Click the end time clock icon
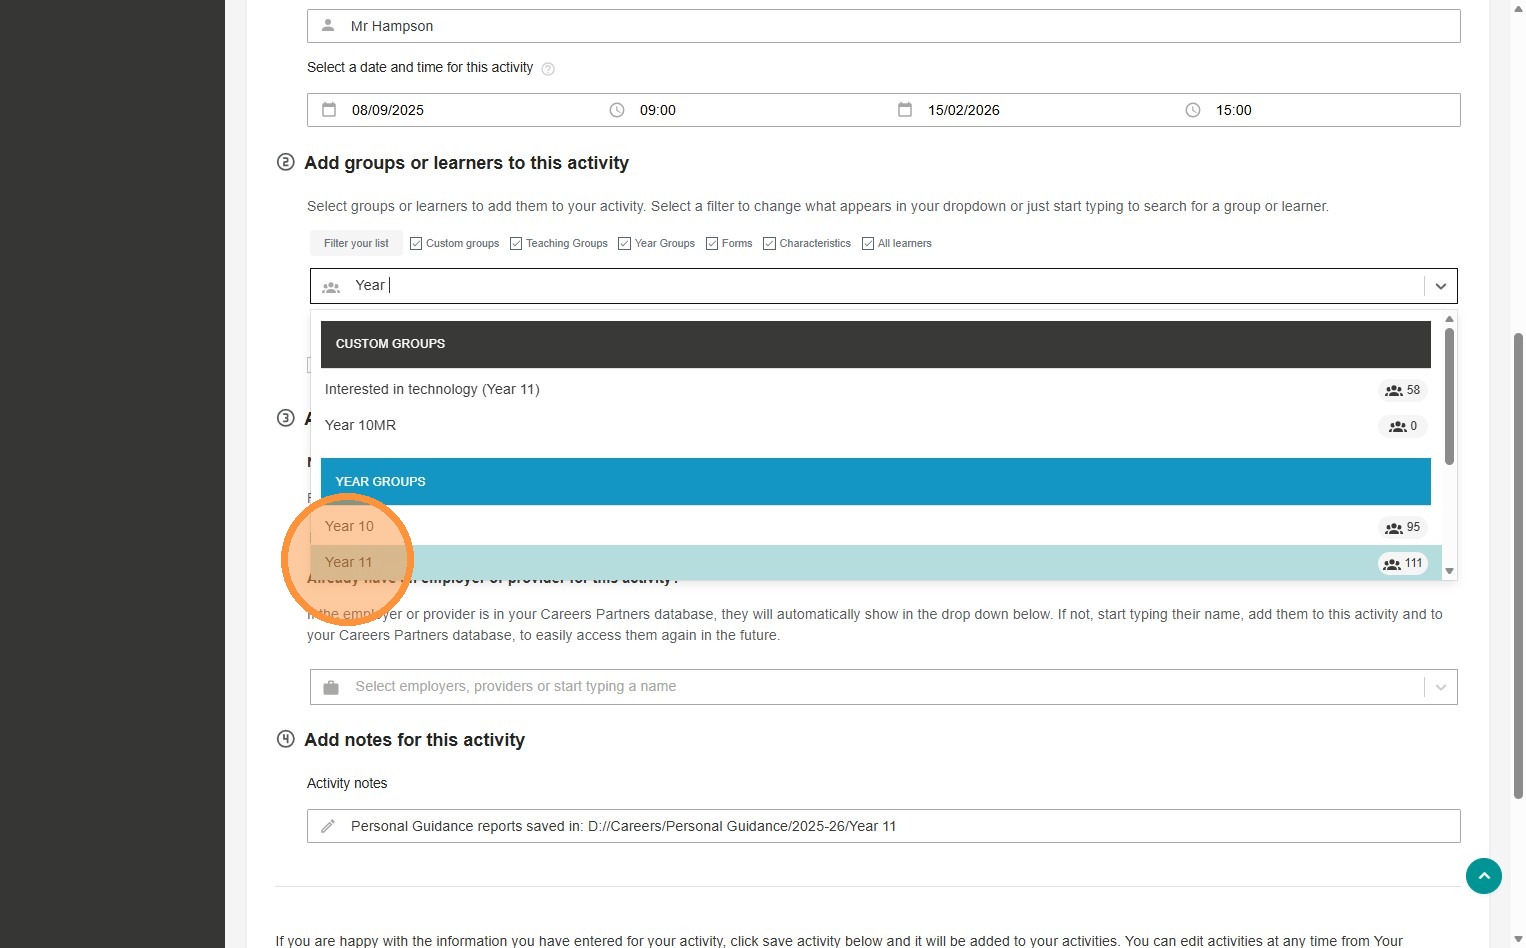Image resolution: width=1526 pixels, height=948 pixels. click(x=1193, y=110)
